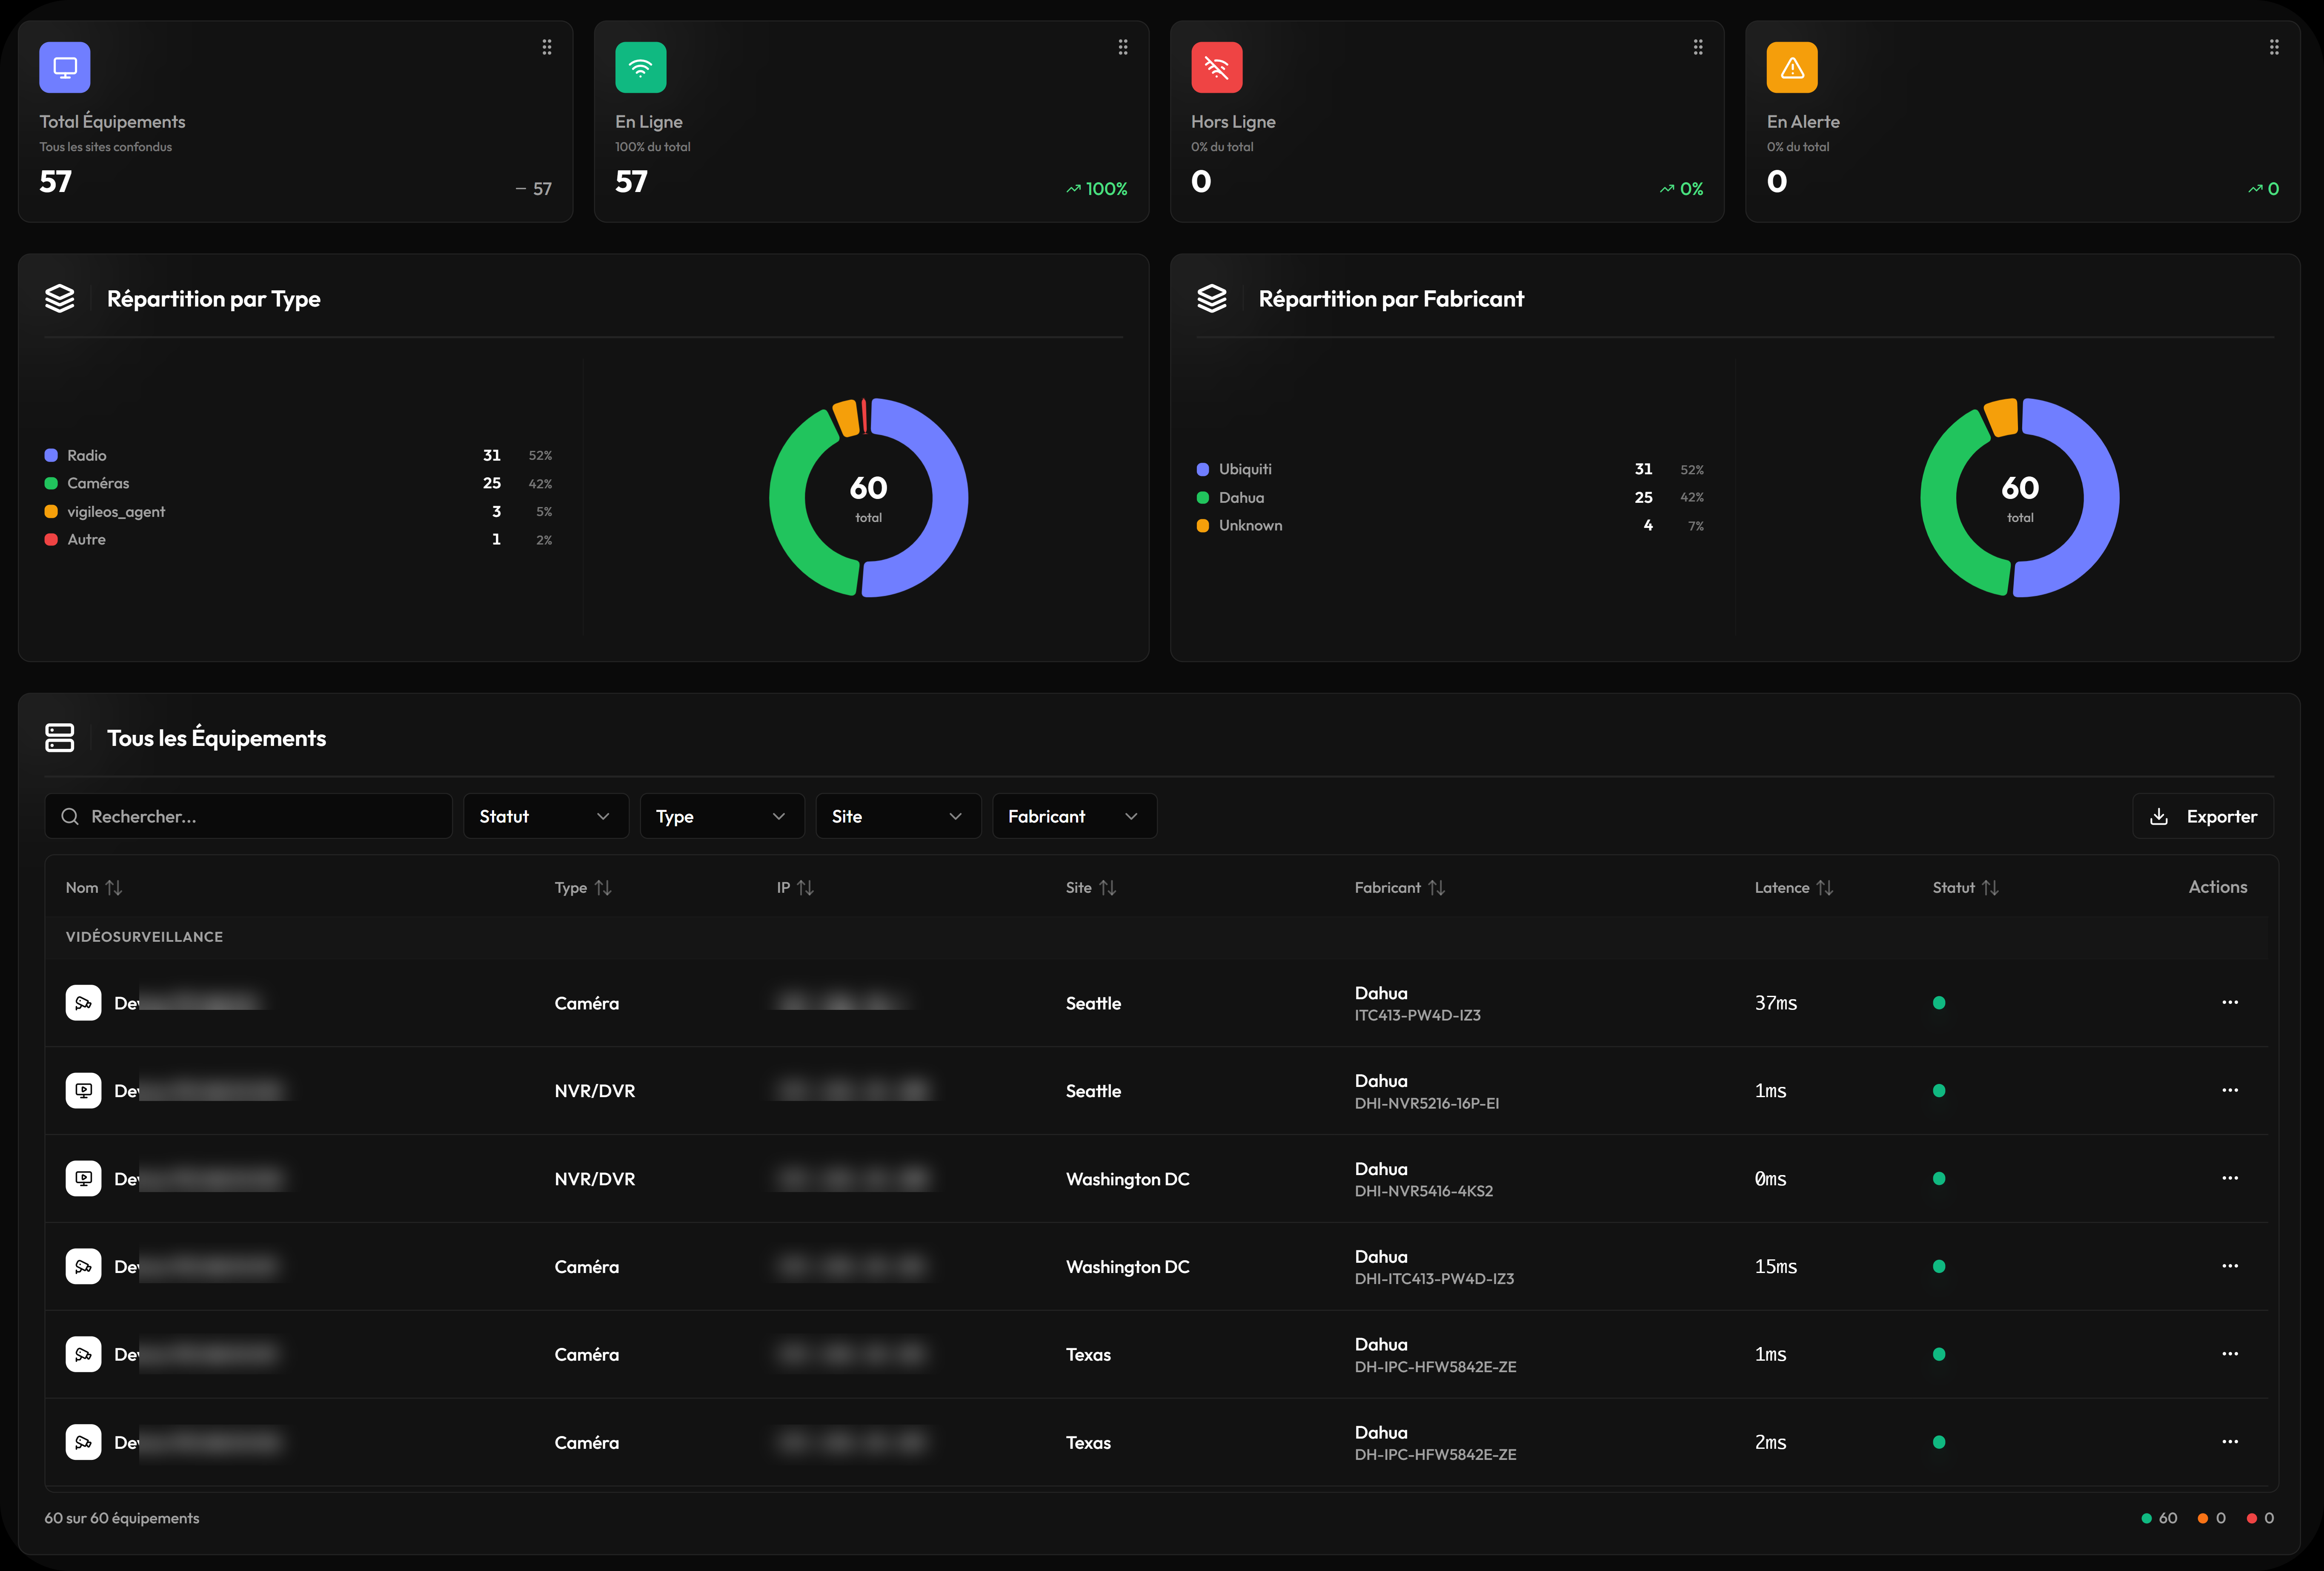Focus the Rechercher search field
Viewport: 2324px width, 1571px height.
pyautogui.click(x=248, y=816)
